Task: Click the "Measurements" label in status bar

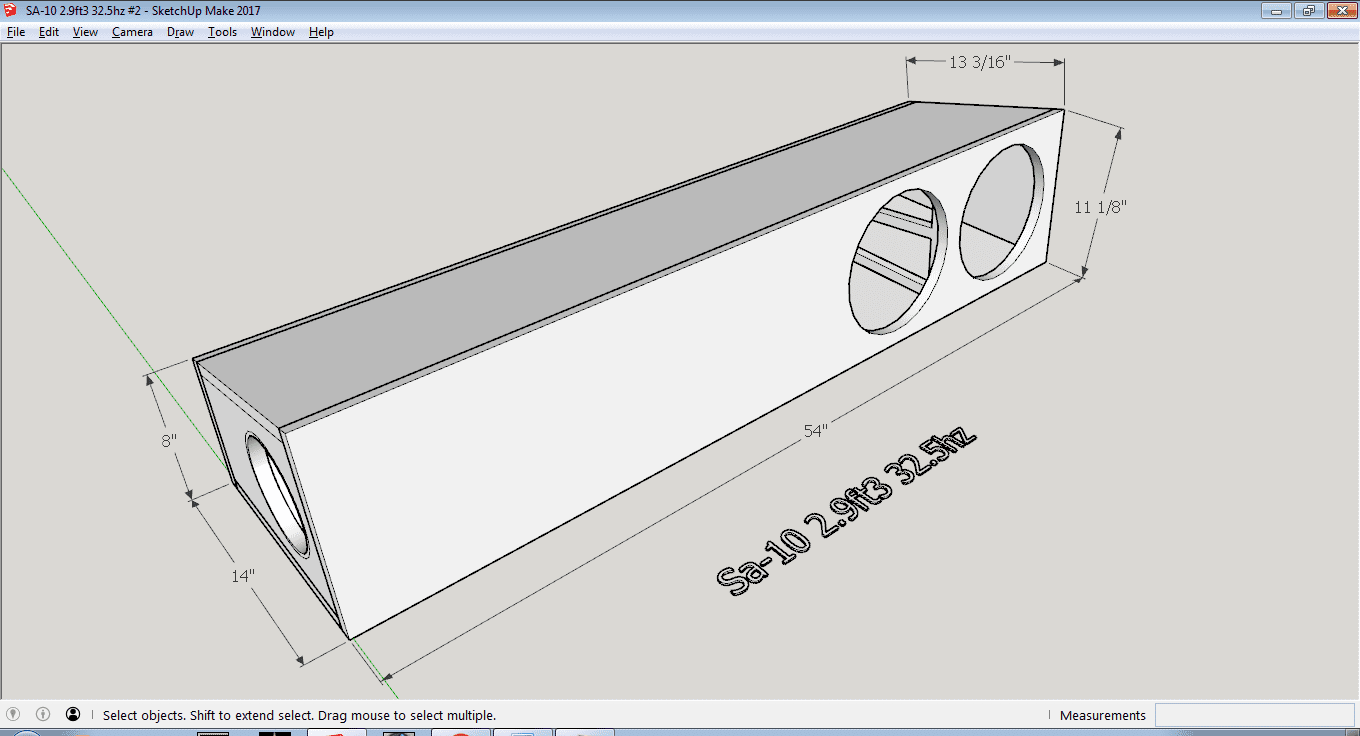Action: tap(1103, 715)
